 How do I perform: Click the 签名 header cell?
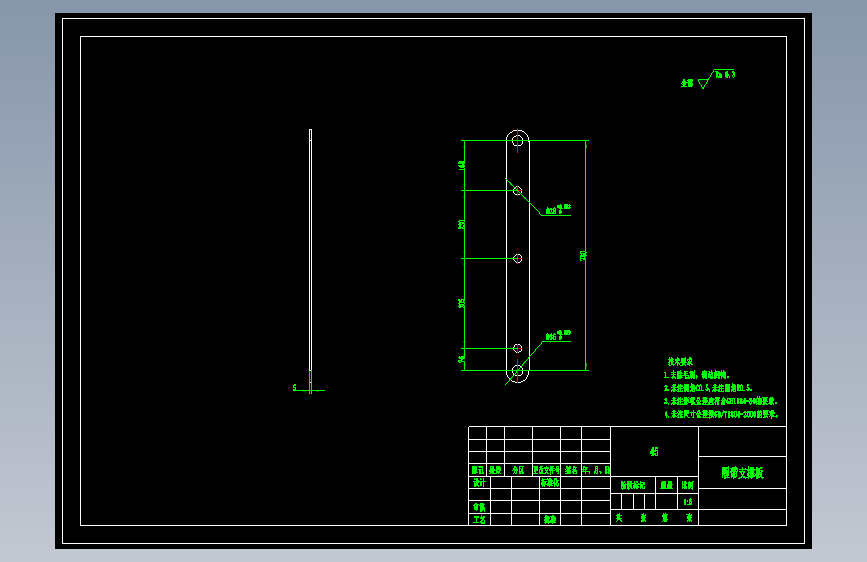(x=571, y=470)
